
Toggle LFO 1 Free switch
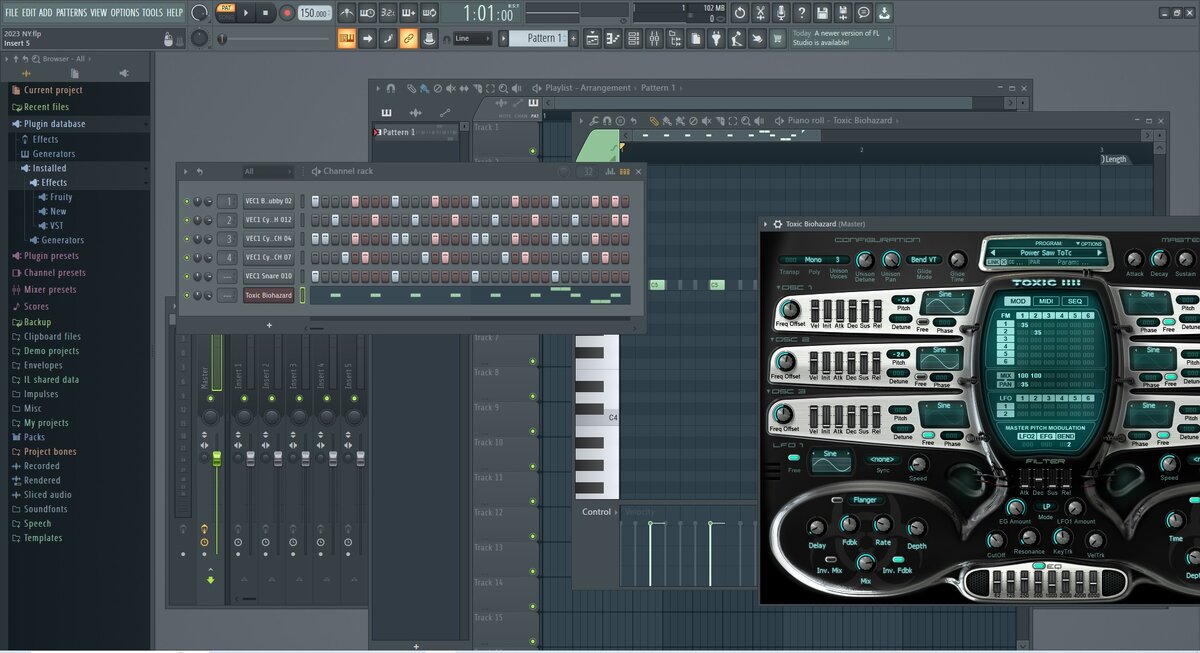[794, 458]
